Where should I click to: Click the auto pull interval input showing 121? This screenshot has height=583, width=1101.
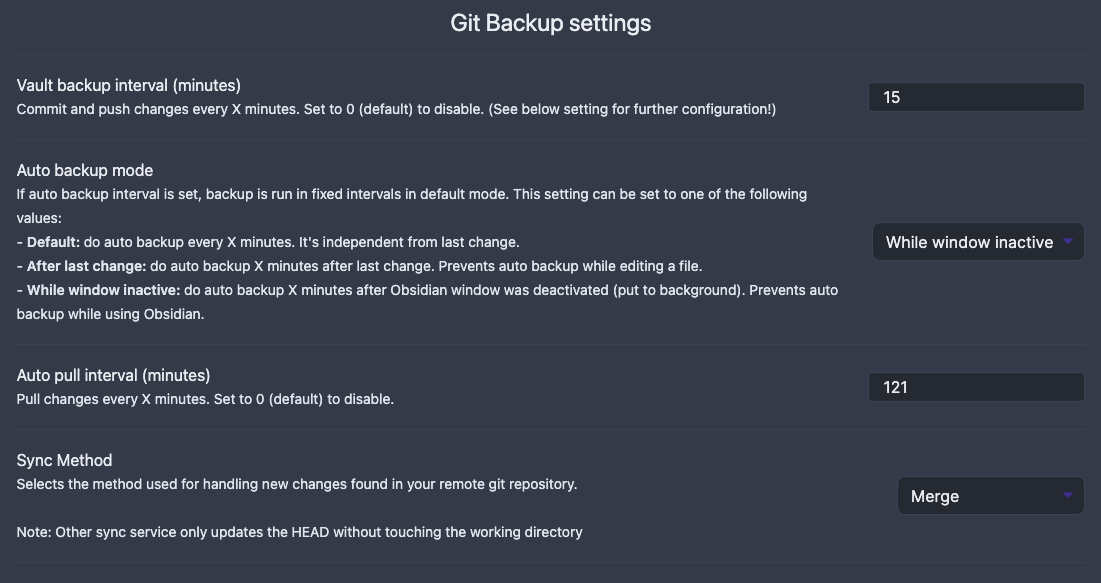976,386
